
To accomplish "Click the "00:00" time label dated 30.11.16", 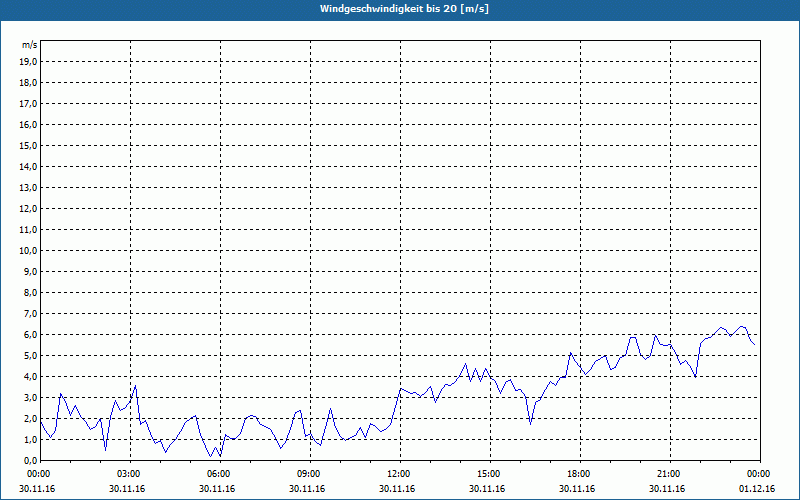I will (39, 474).
